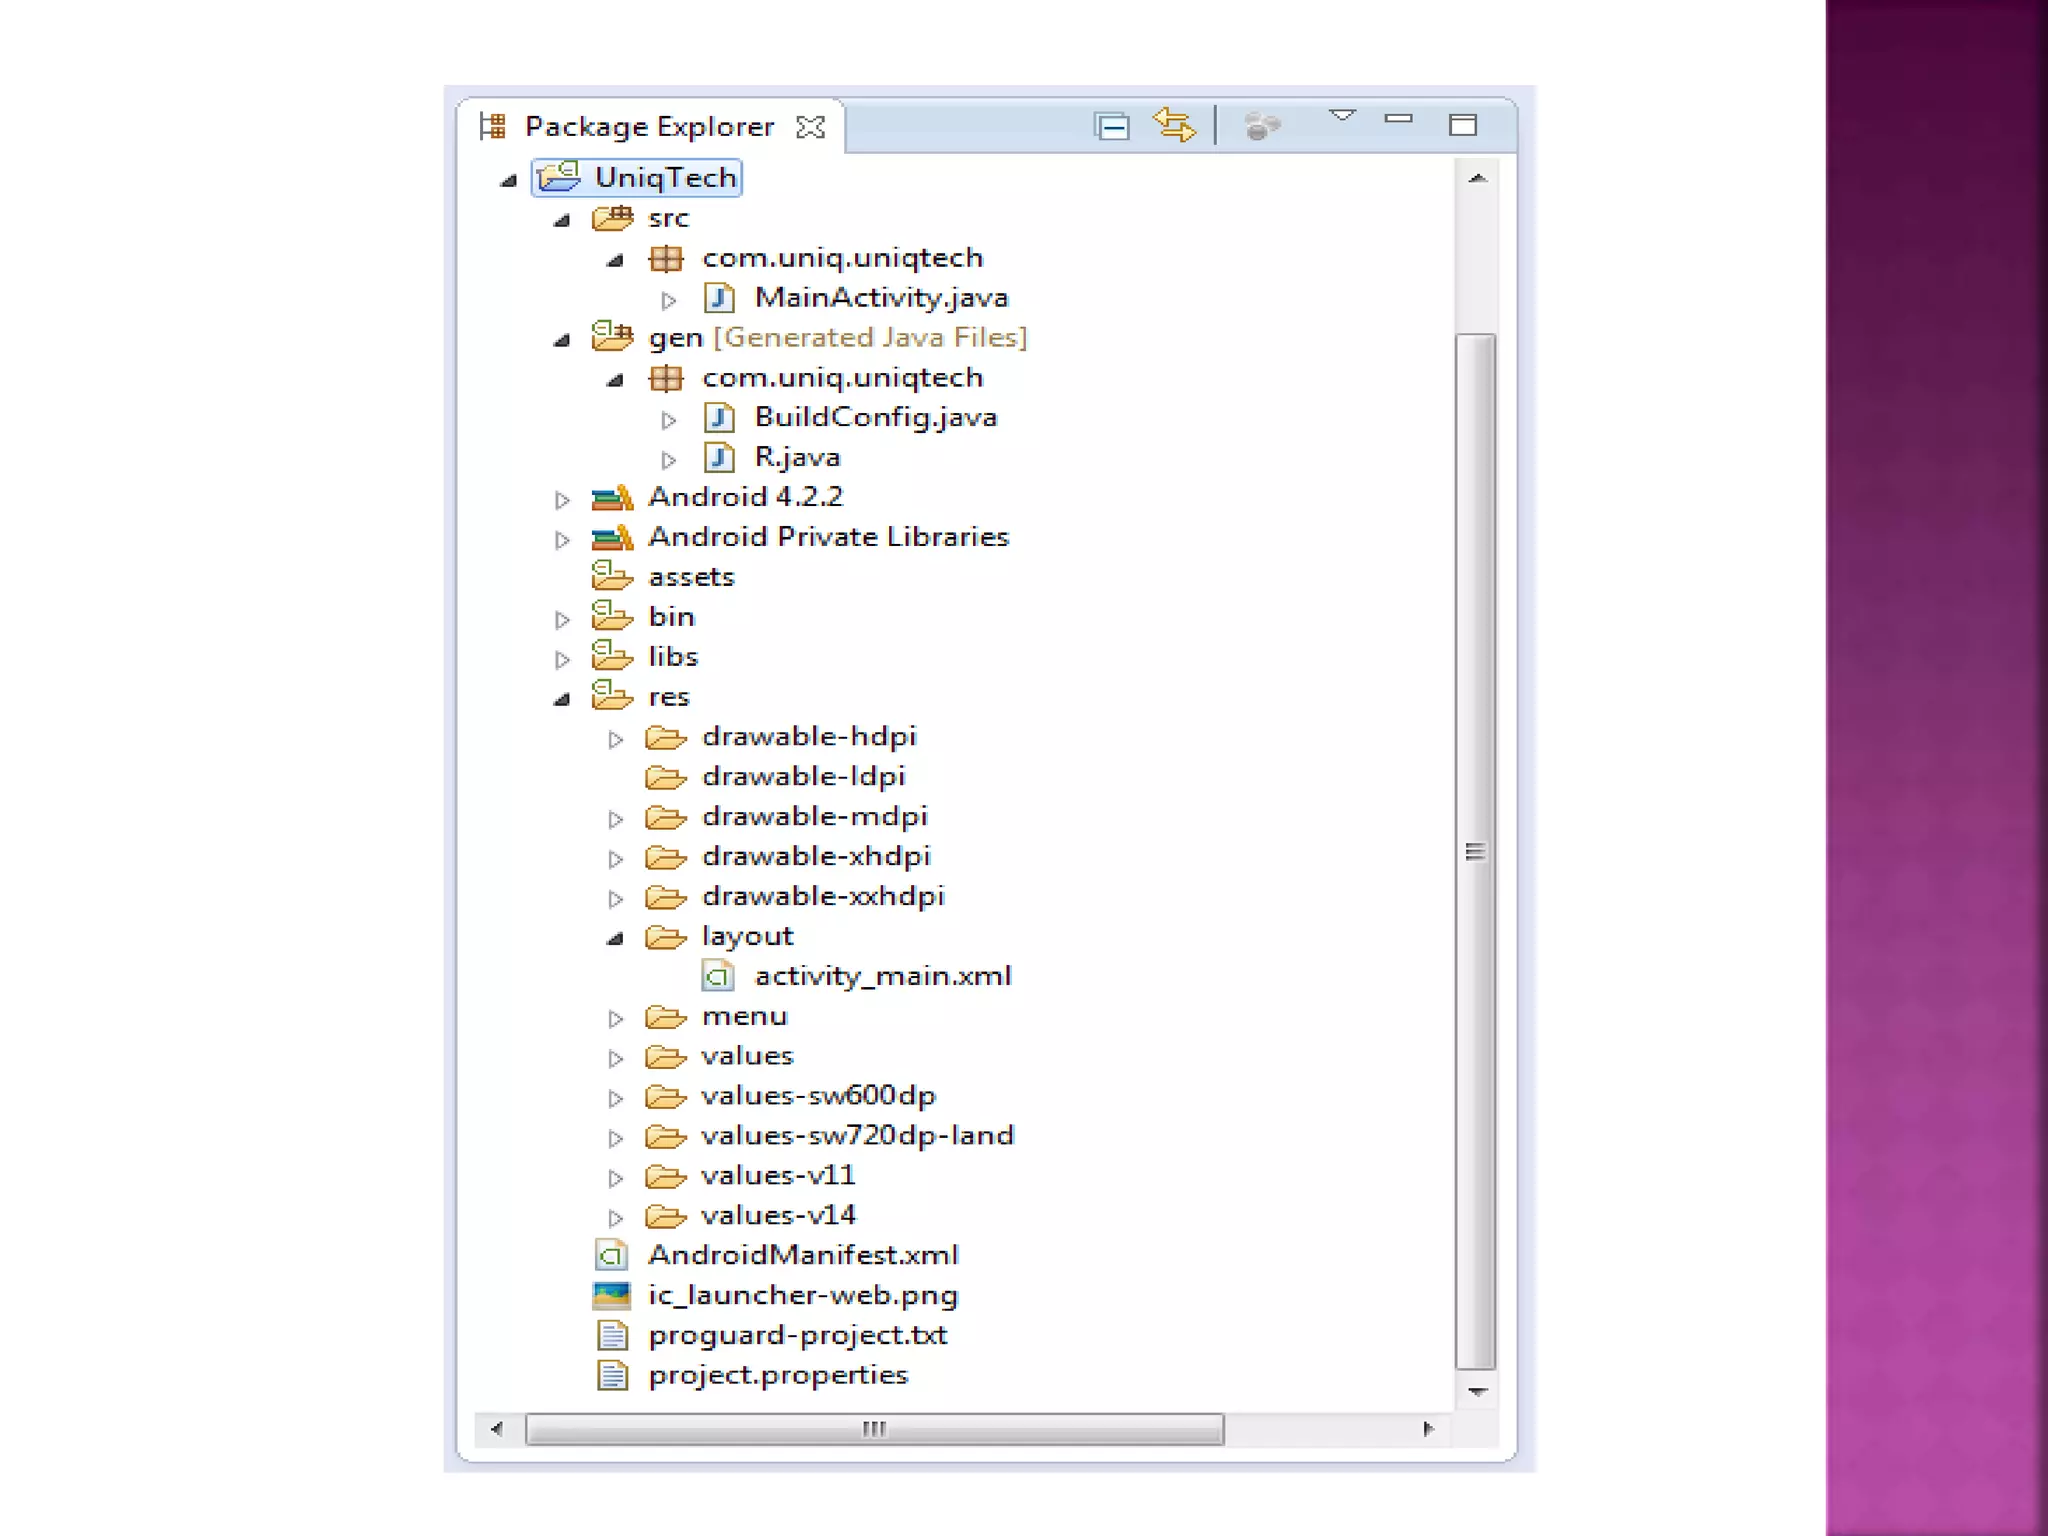Image resolution: width=2048 pixels, height=1536 pixels.
Task: Click the horizontal scrollbar thumb
Action: tap(874, 1429)
